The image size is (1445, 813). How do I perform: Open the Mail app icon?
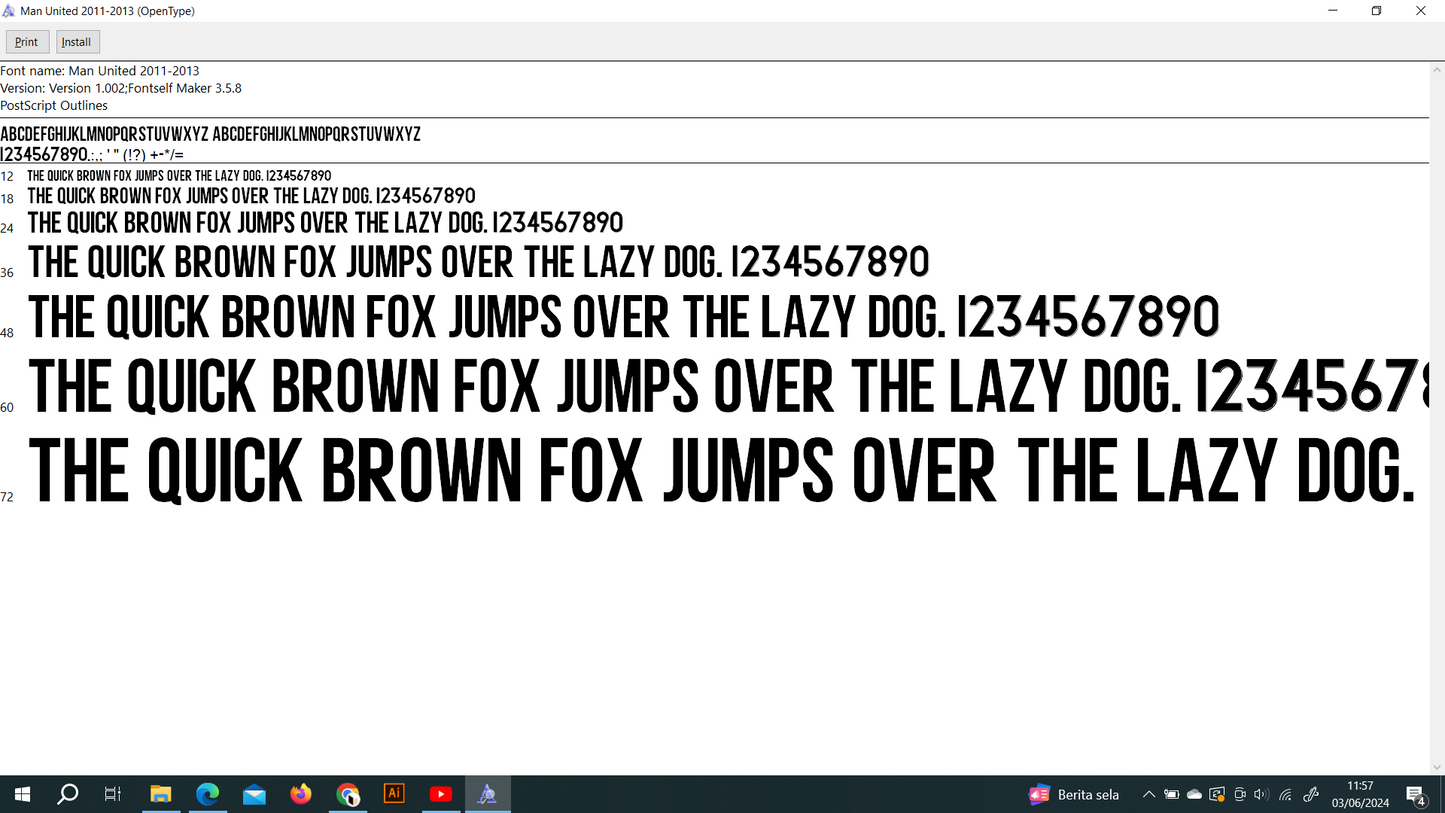(254, 794)
